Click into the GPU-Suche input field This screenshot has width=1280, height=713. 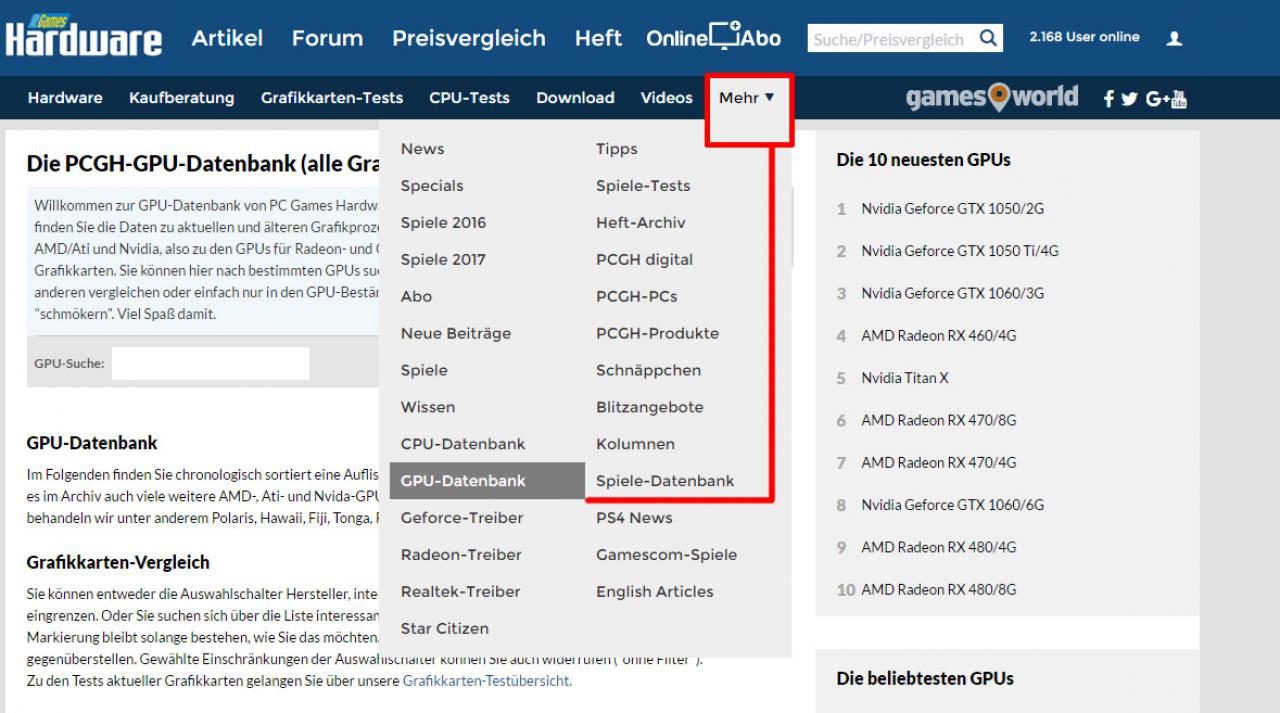pos(210,363)
